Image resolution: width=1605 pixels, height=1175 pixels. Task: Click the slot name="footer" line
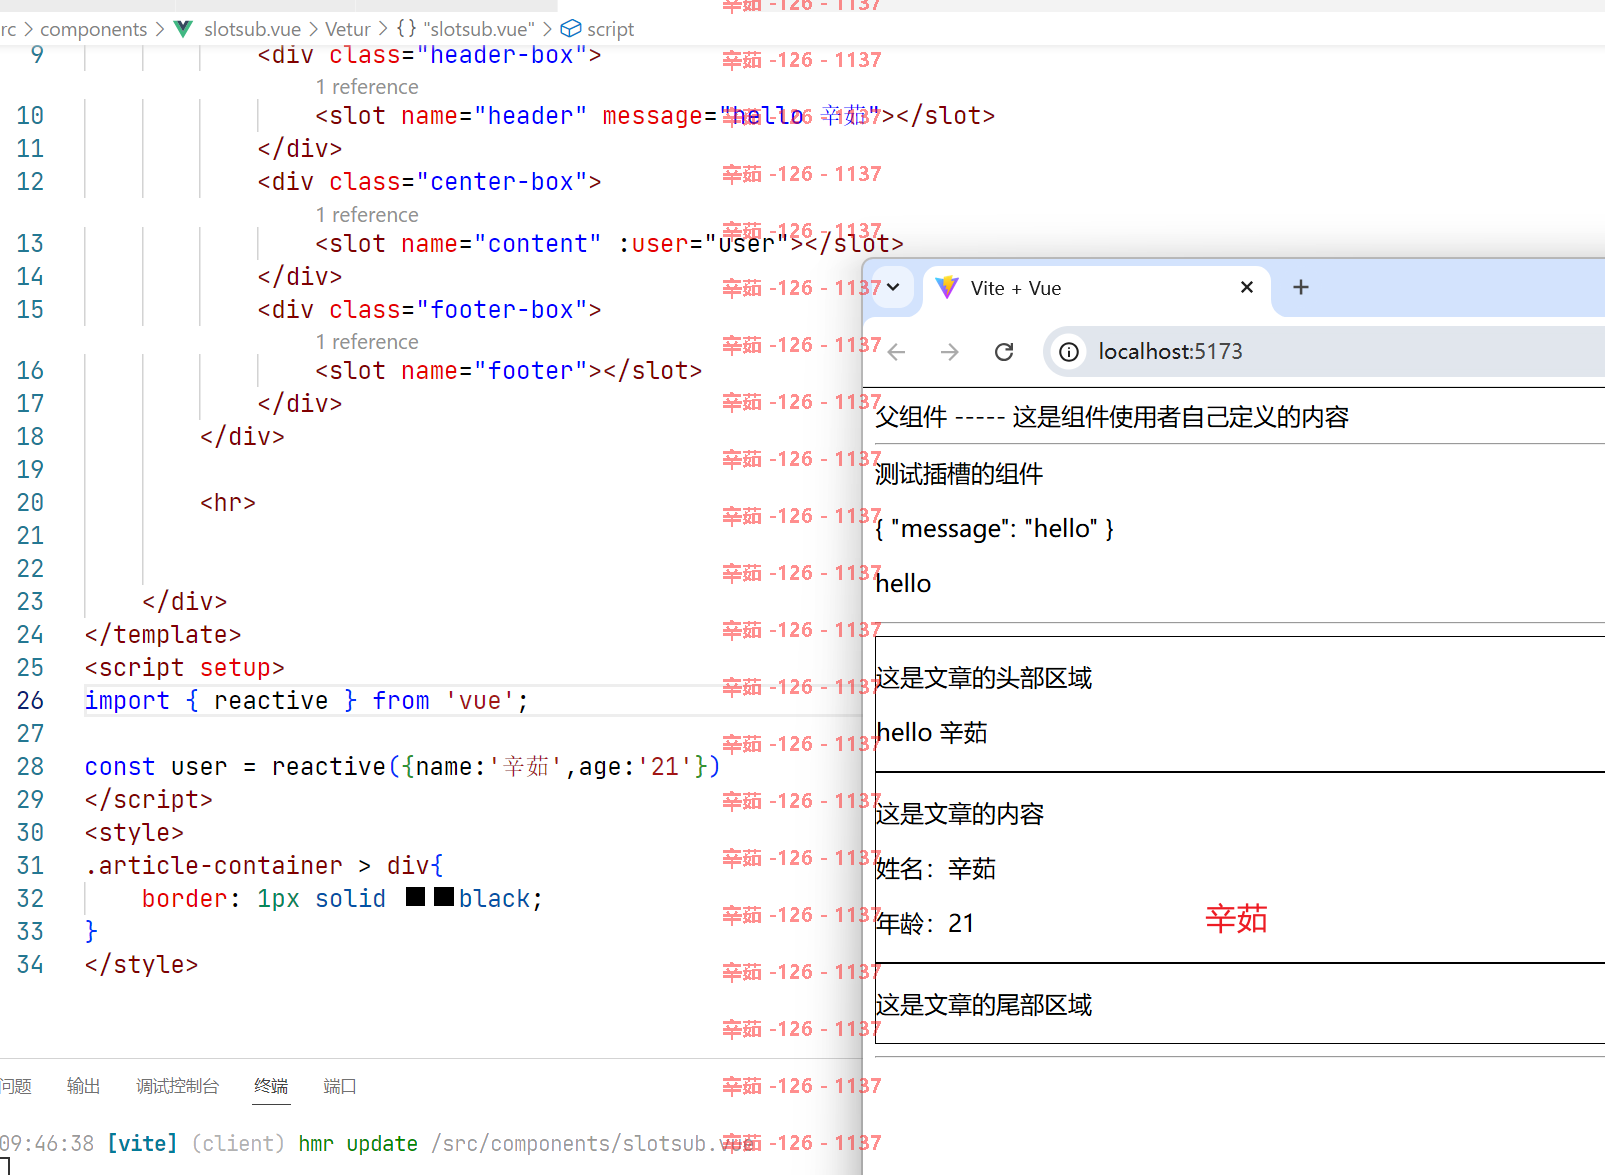509,370
